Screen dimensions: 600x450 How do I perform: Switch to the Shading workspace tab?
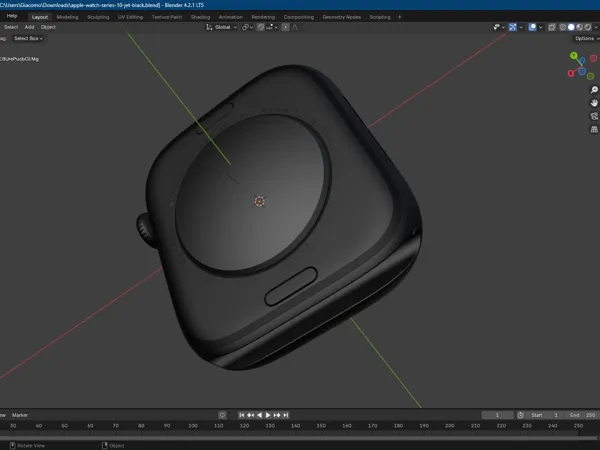200,17
